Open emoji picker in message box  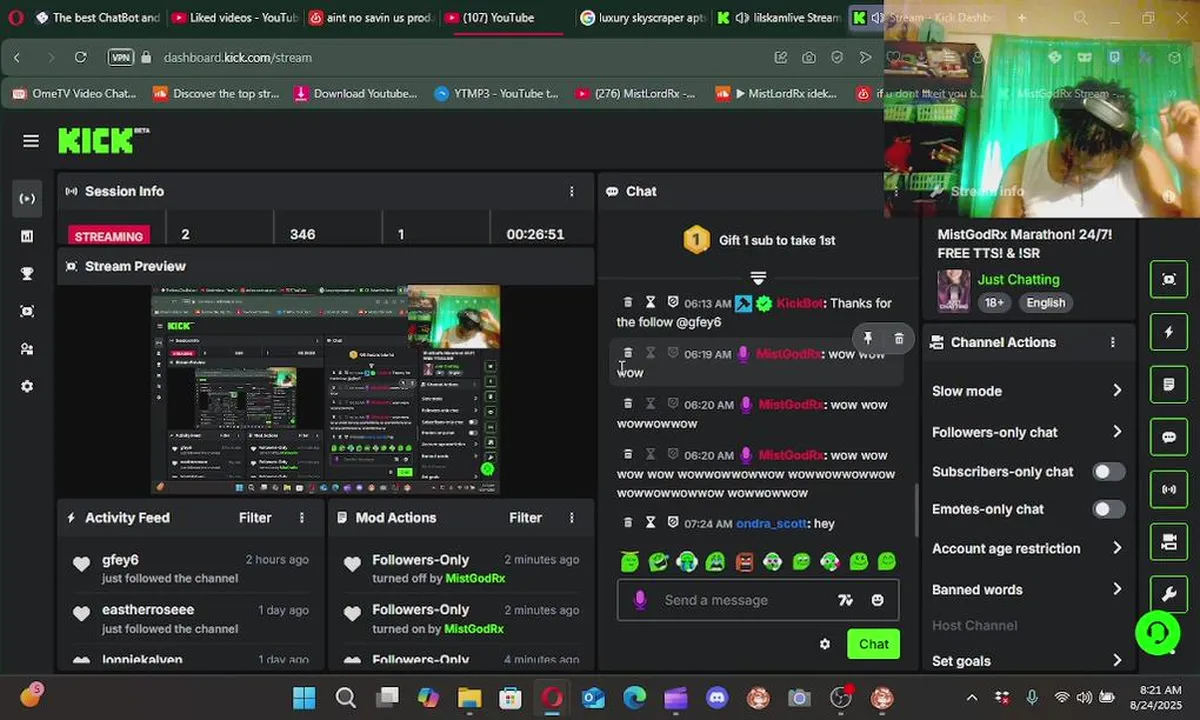coord(877,600)
